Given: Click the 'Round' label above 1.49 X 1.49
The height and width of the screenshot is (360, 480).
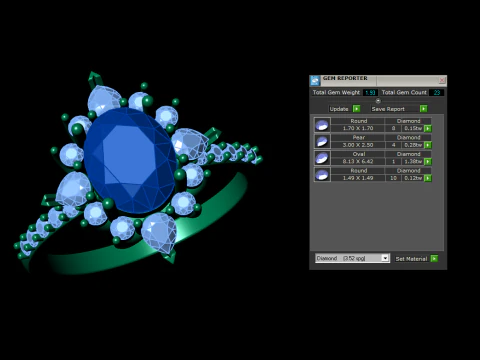Looking at the screenshot, I should click(x=359, y=171).
